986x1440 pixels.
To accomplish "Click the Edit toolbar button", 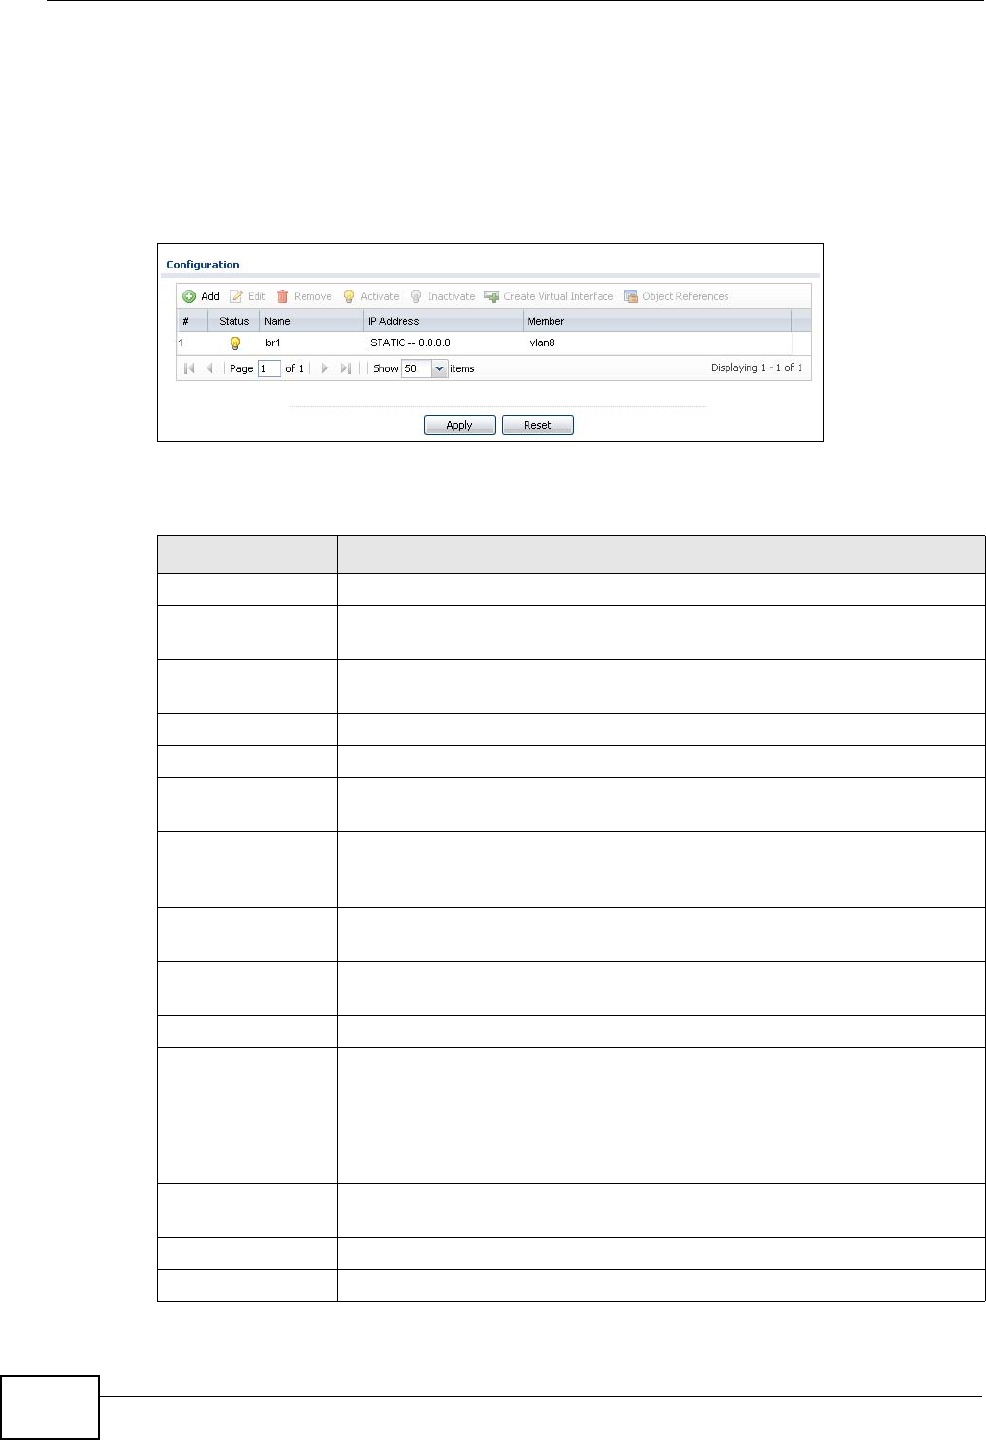I will [x=248, y=296].
